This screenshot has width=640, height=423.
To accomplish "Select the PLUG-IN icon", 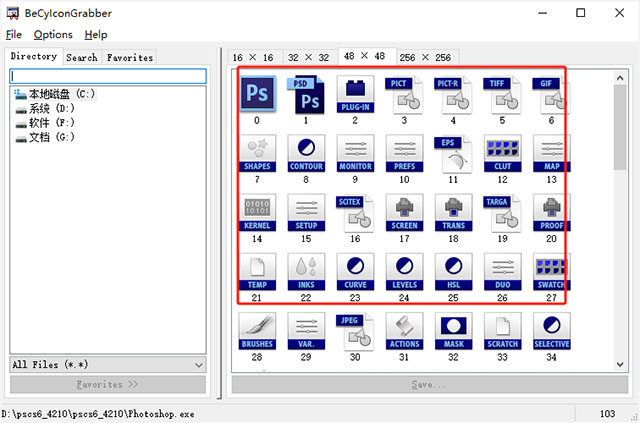I will (355, 95).
